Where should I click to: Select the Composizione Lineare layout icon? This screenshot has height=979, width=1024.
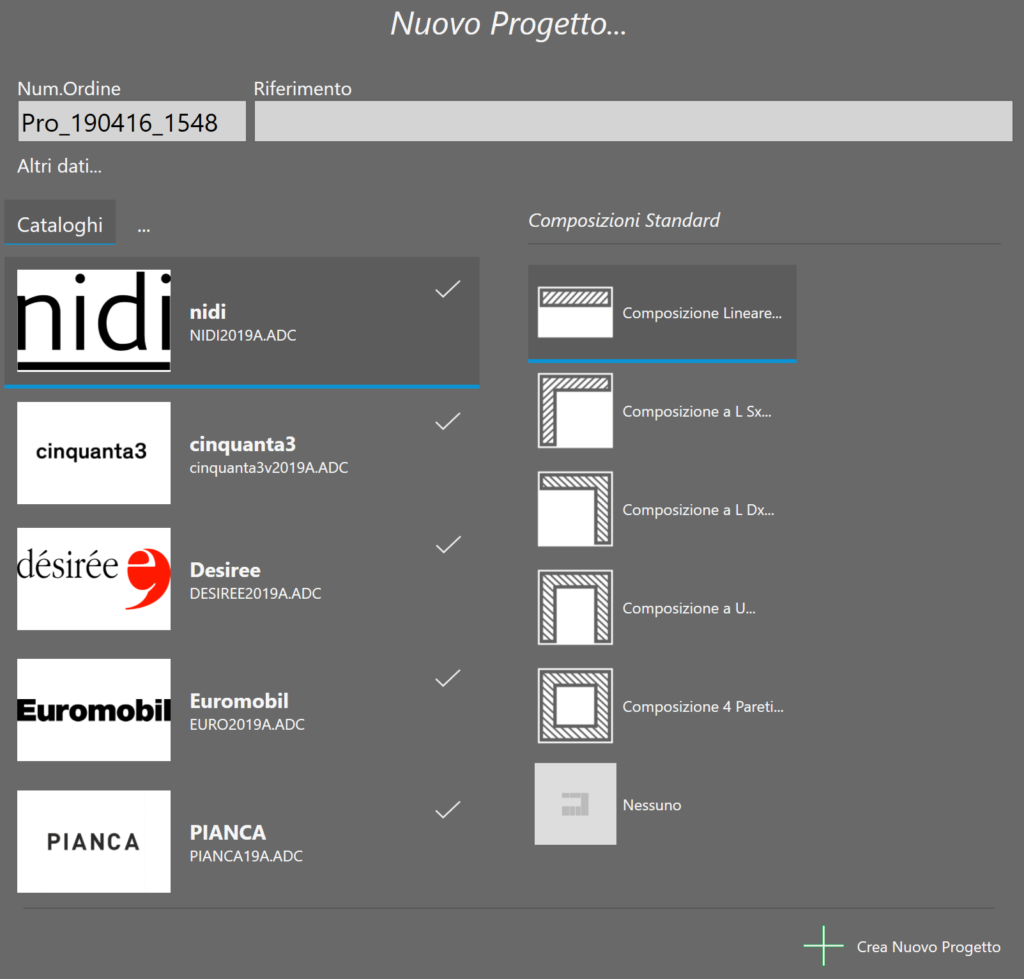point(575,312)
